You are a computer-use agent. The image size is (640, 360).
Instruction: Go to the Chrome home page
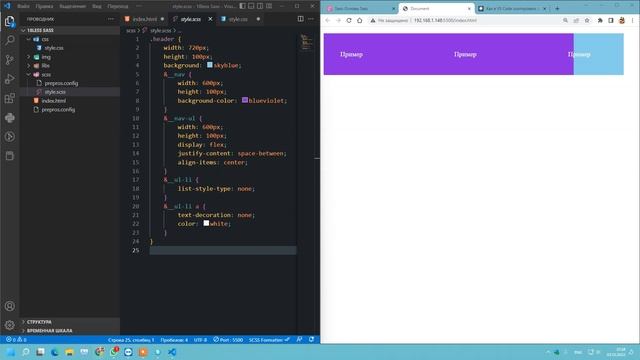[x=360, y=20]
